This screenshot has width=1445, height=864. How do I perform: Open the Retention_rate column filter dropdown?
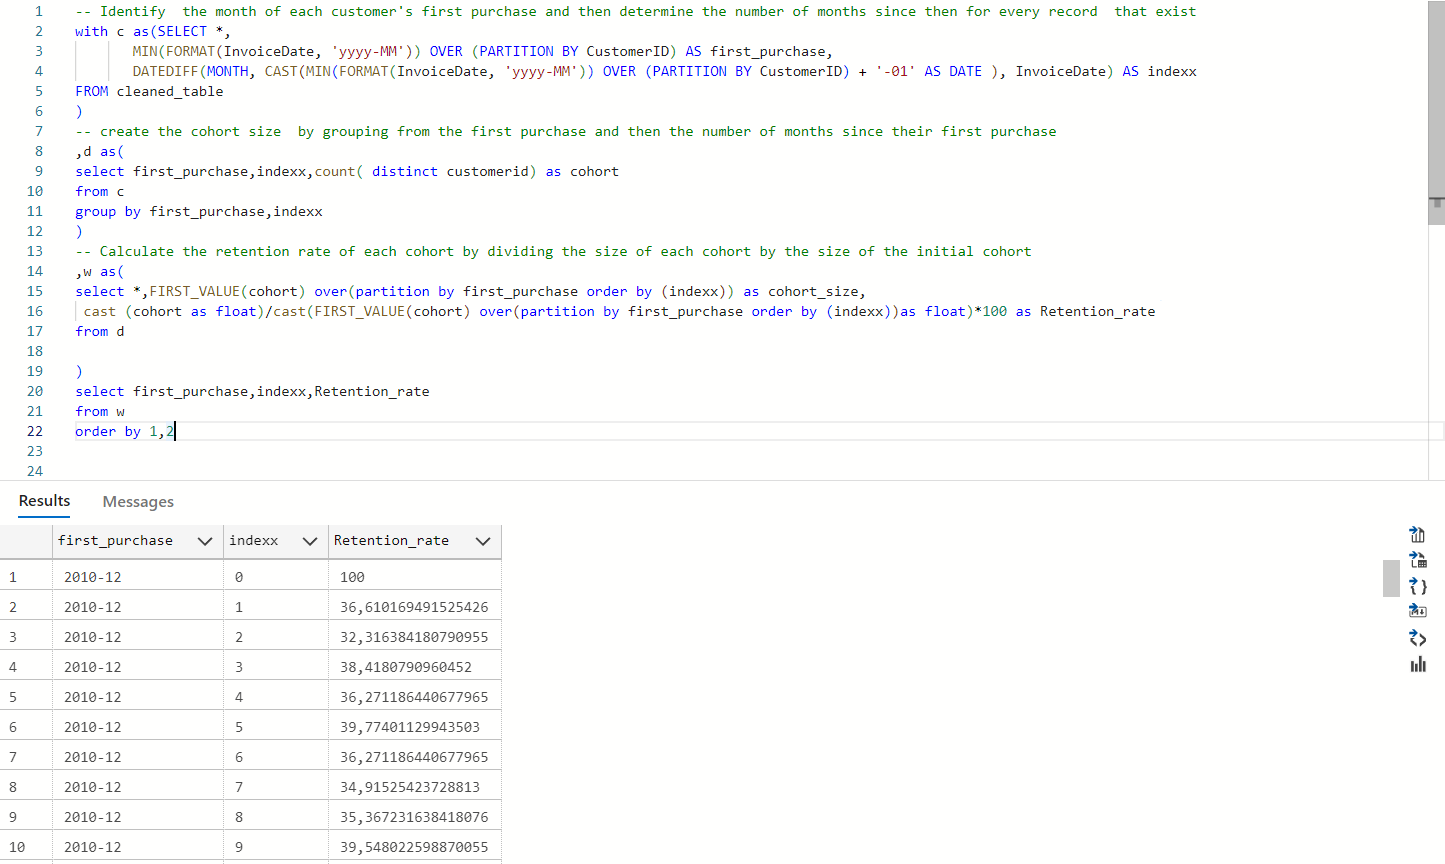click(x=485, y=540)
